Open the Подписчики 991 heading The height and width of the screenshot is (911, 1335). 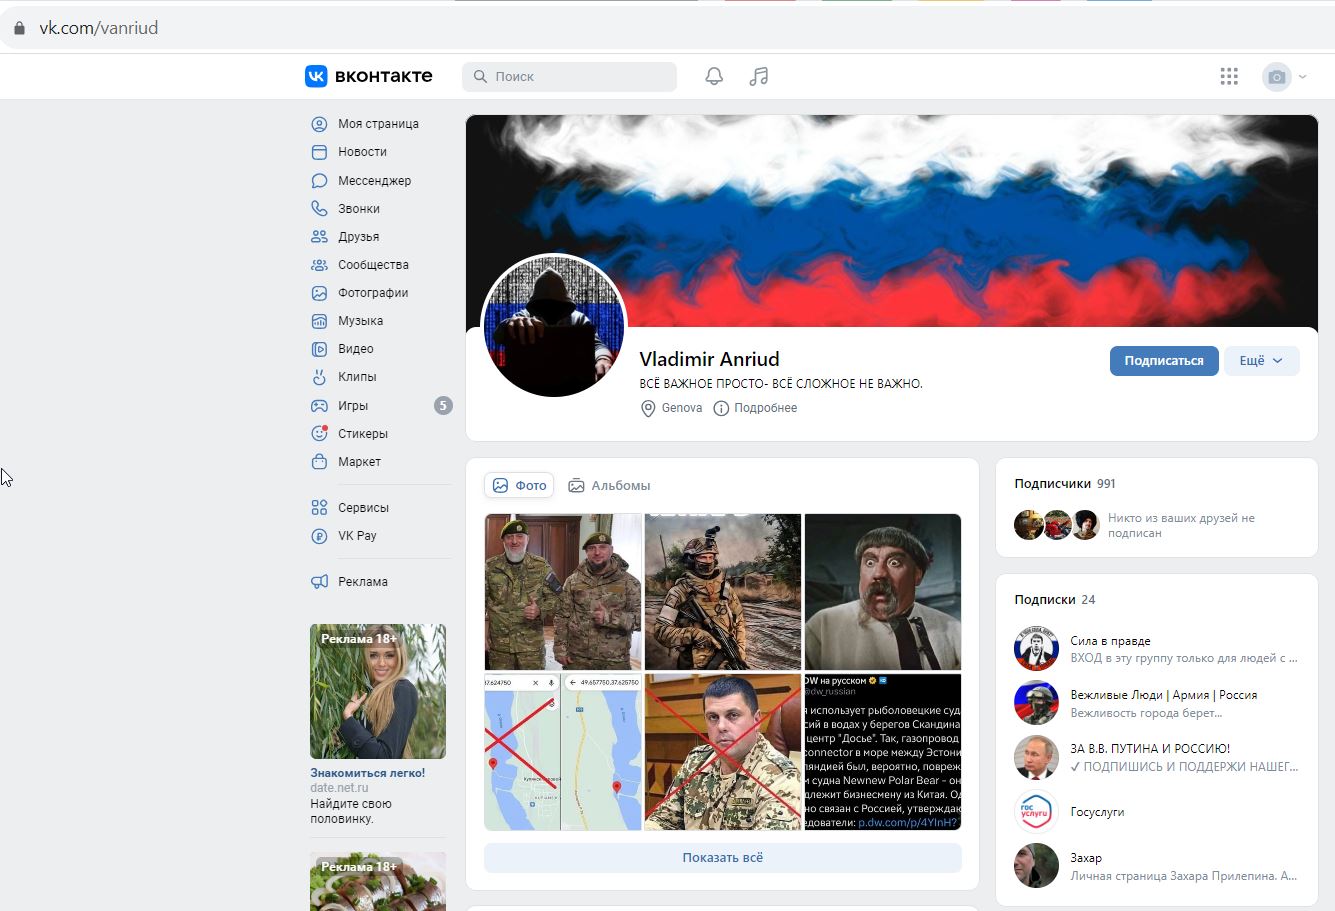(x=1065, y=483)
